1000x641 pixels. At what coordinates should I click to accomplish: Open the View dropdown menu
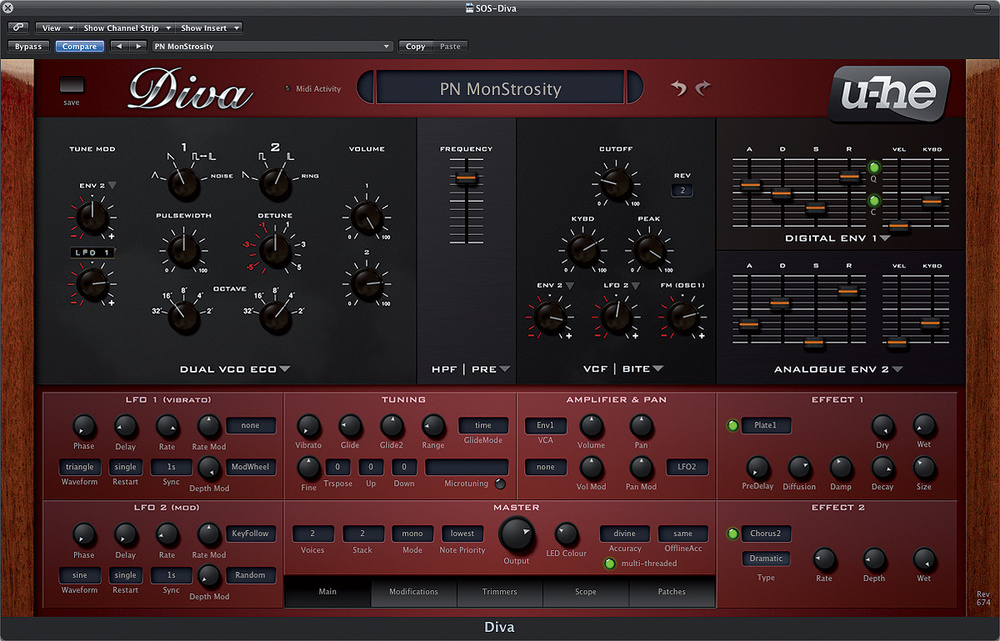[55, 27]
